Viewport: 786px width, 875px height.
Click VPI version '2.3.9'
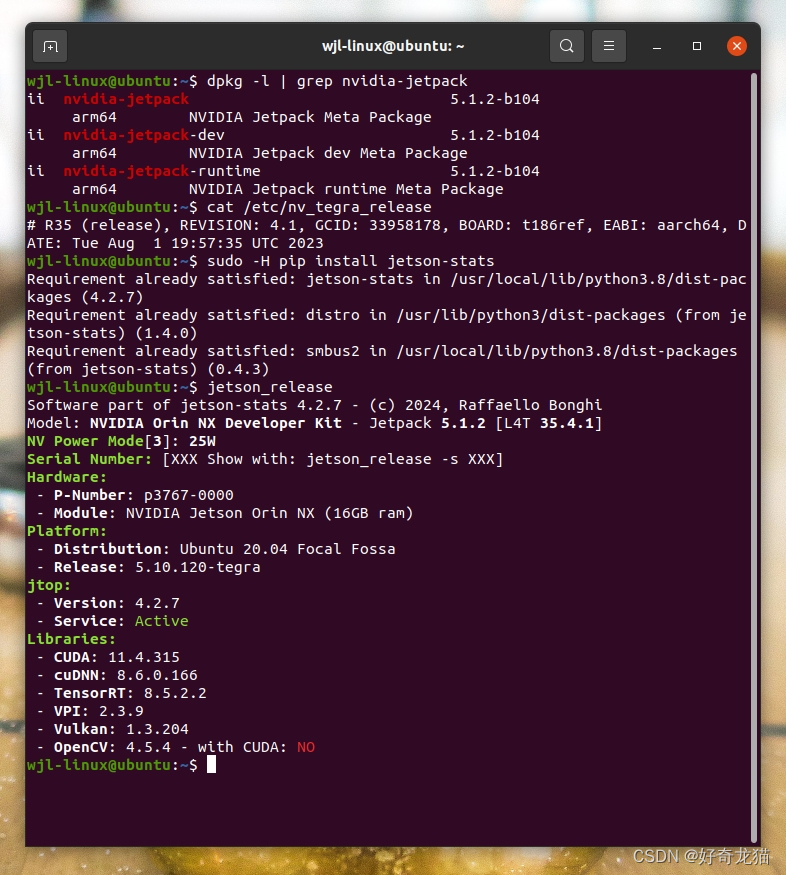click(121, 711)
